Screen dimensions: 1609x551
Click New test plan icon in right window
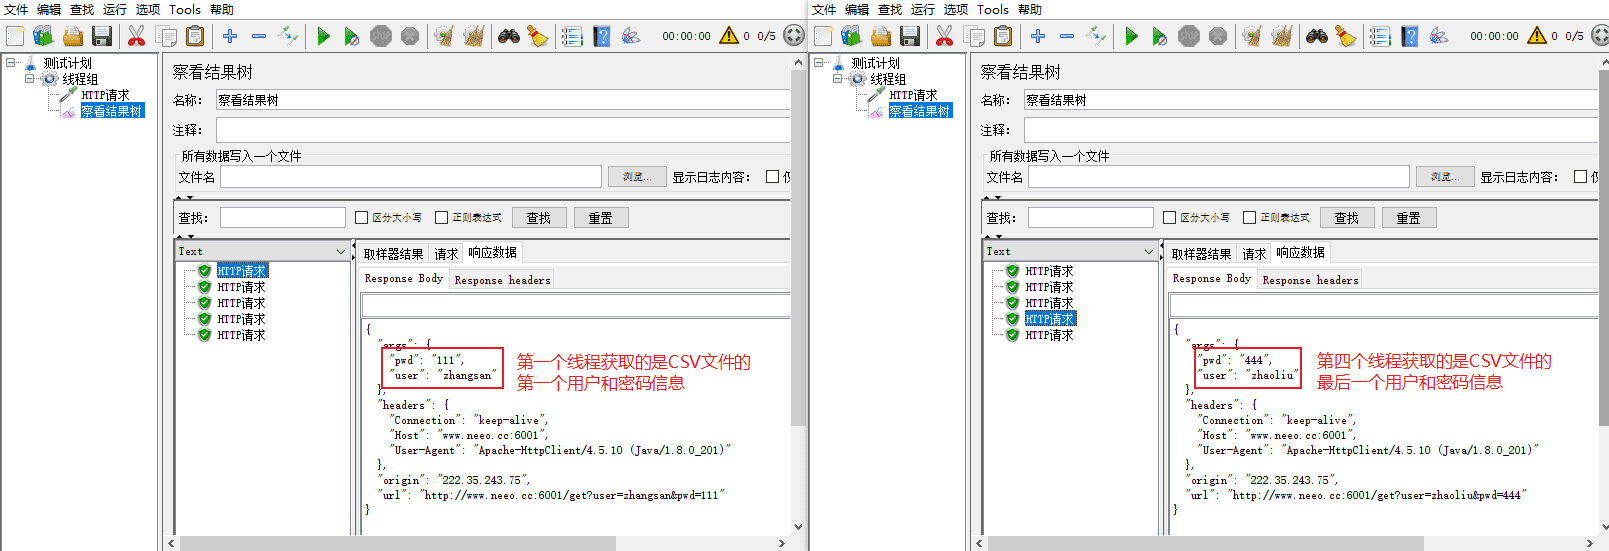point(823,36)
